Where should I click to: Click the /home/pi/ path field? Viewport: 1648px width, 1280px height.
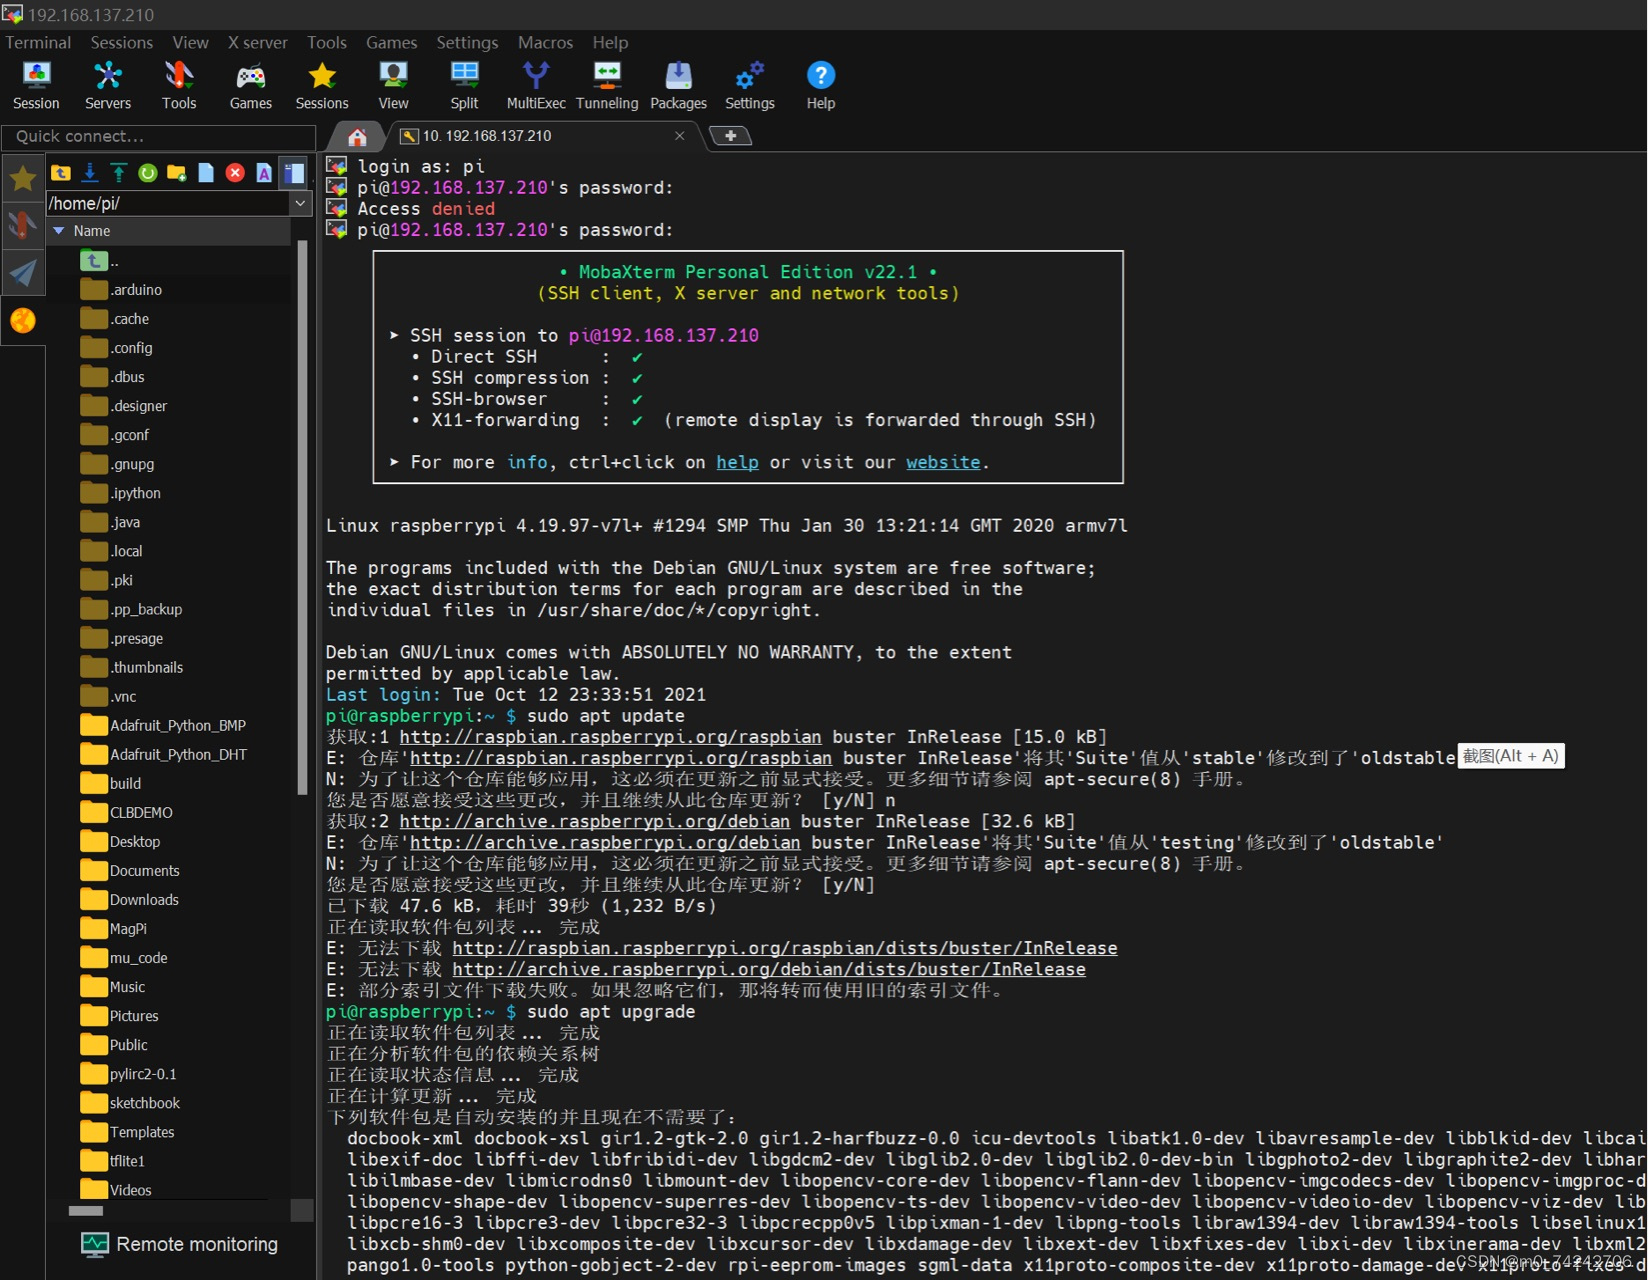(168, 203)
